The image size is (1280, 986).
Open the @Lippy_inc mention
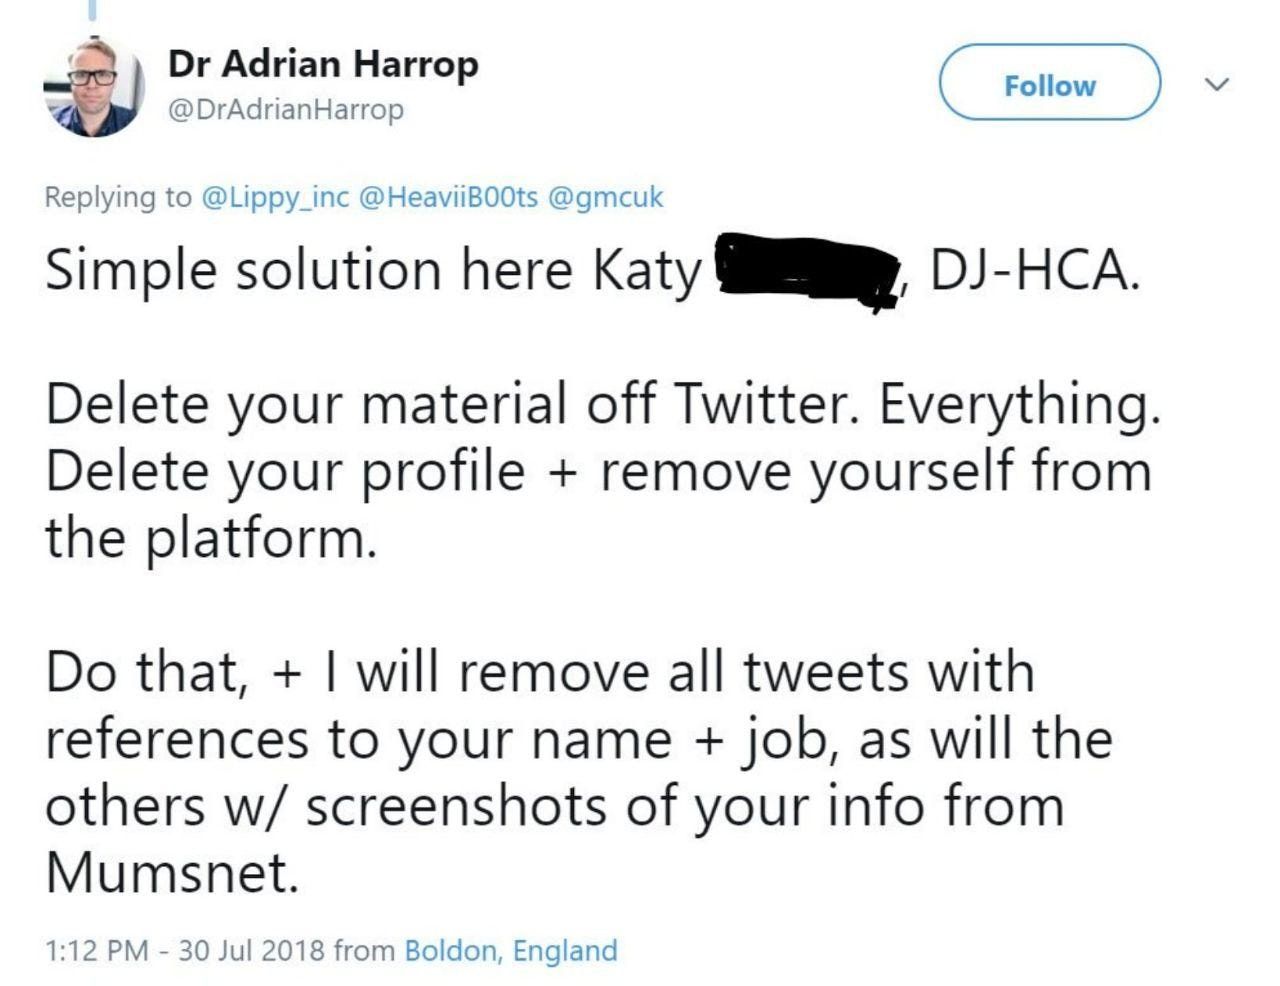click(x=275, y=197)
